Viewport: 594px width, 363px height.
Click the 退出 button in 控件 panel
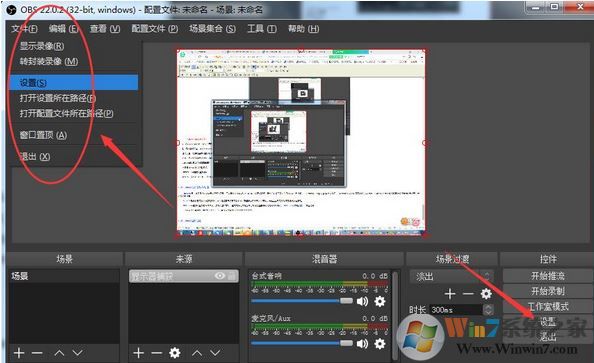[x=548, y=336]
